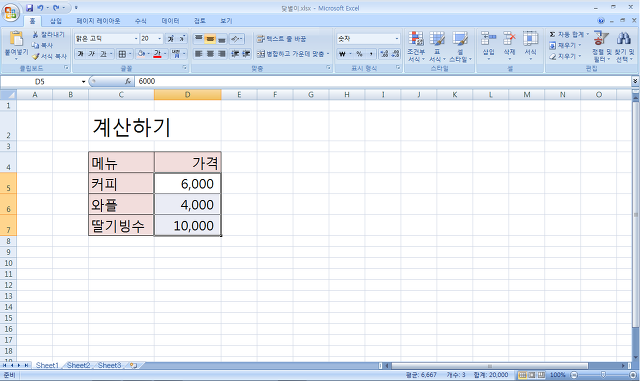Decrease decimal places
The width and height of the screenshot is (640, 381).
point(395,54)
